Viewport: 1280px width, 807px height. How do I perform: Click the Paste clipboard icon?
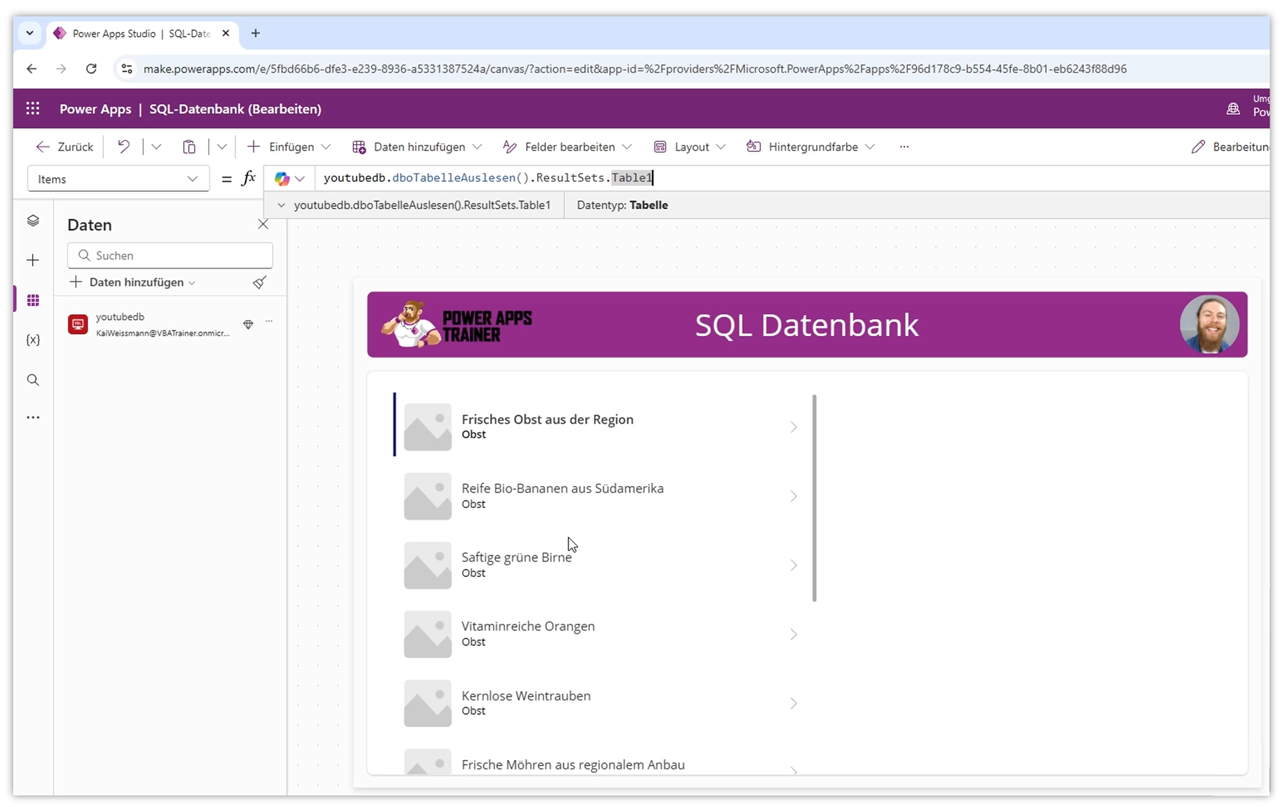[189, 147]
